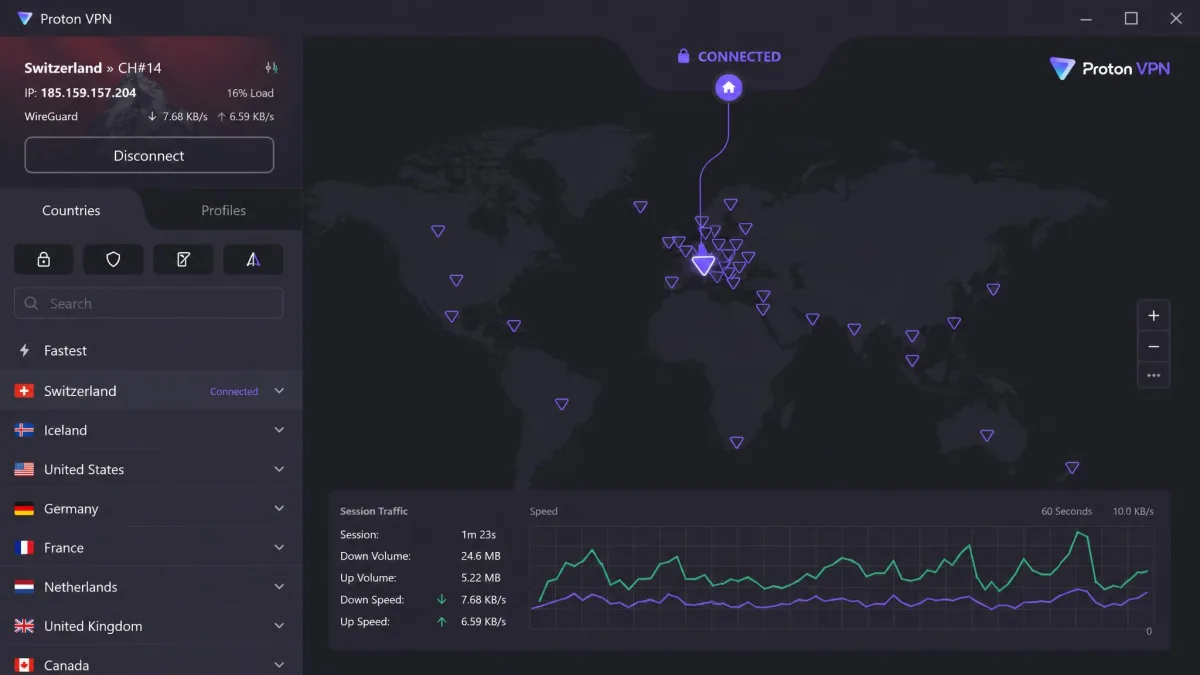Select Netherlands in the country list
Screen dimensions: 1200x675
coord(151,587)
